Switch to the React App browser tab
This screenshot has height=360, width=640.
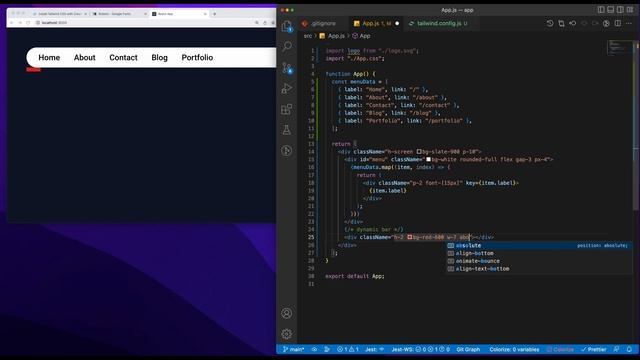179,14
